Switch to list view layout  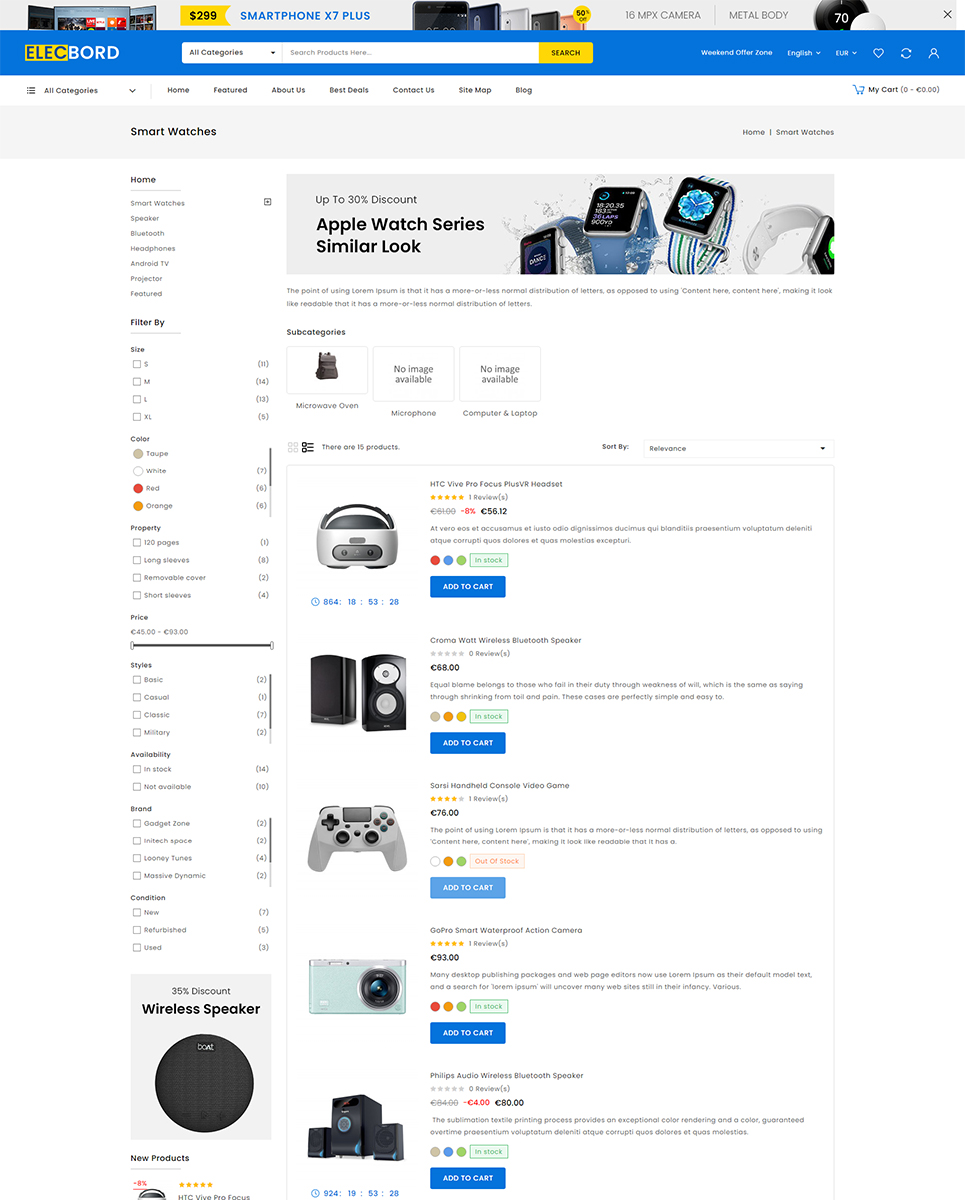click(308, 447)
